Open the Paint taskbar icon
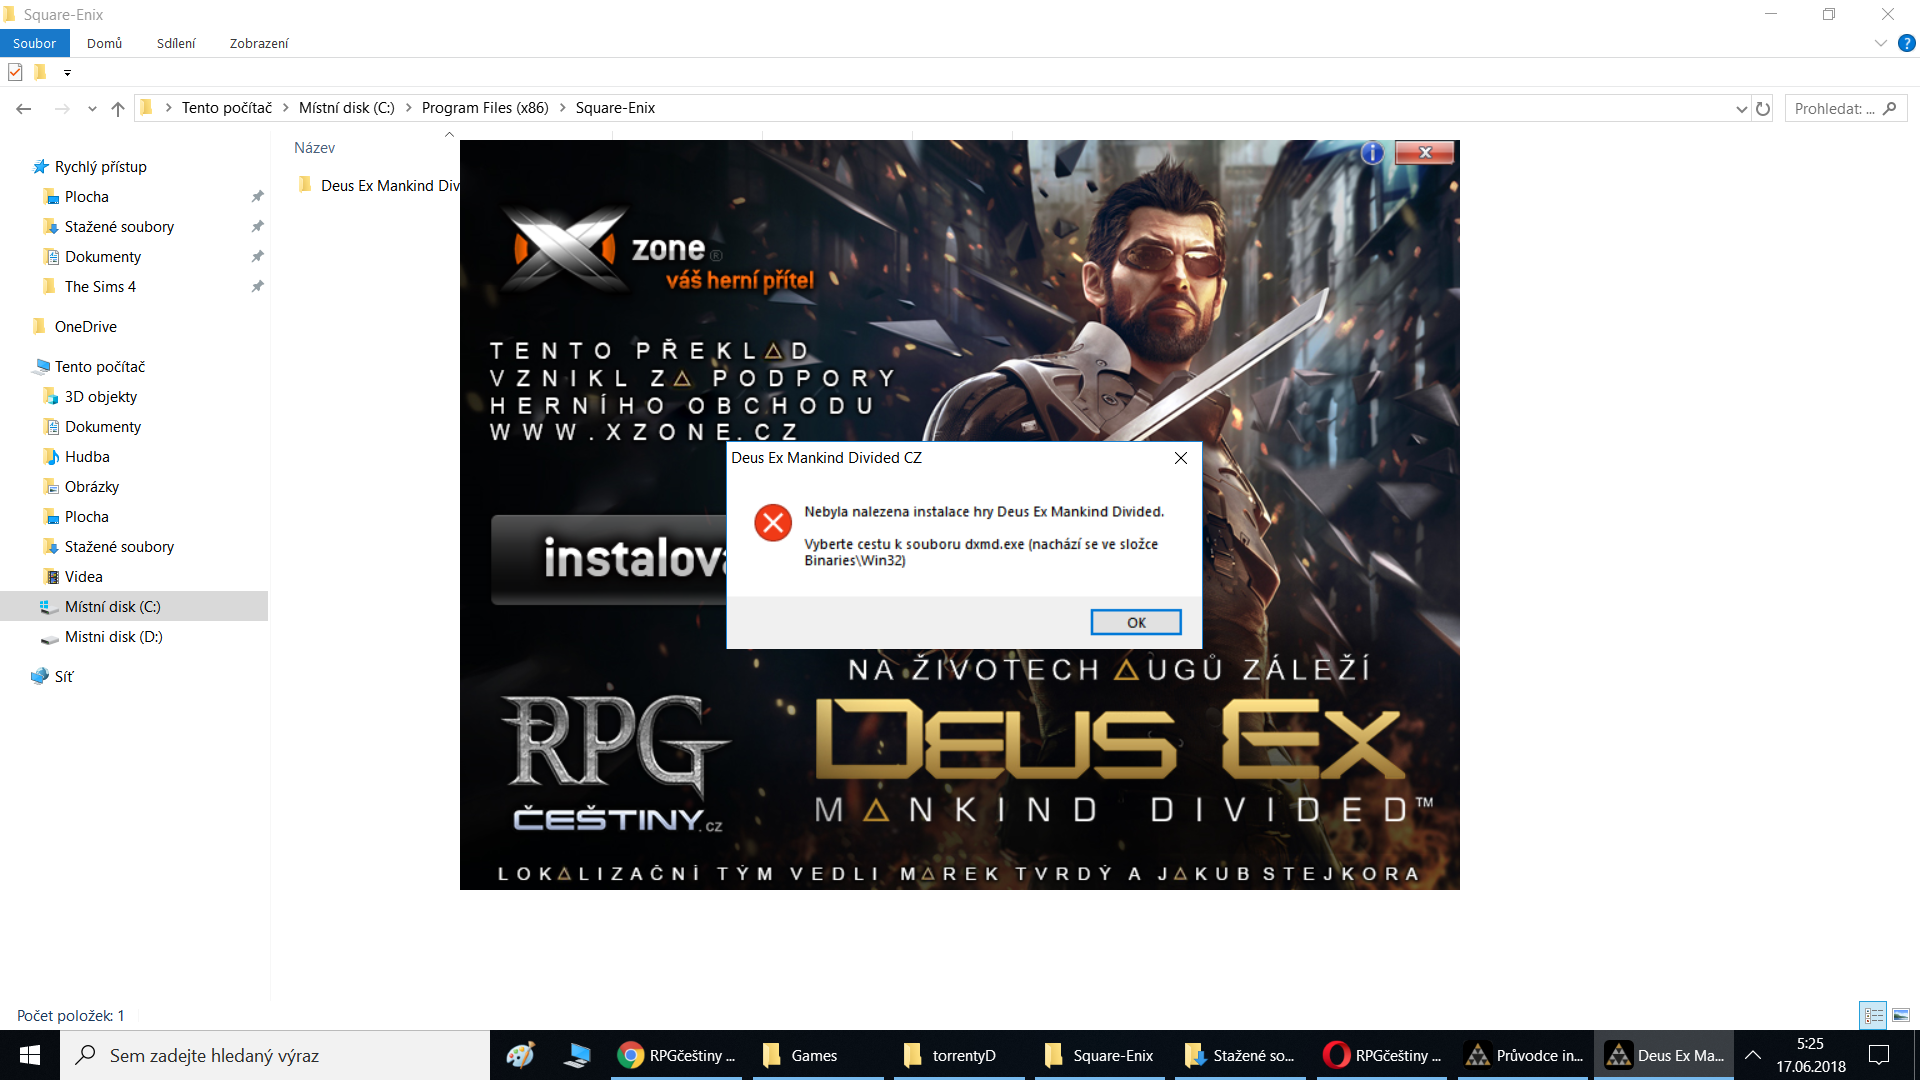The image size is (1920, 1080). tap(520, 1055)
